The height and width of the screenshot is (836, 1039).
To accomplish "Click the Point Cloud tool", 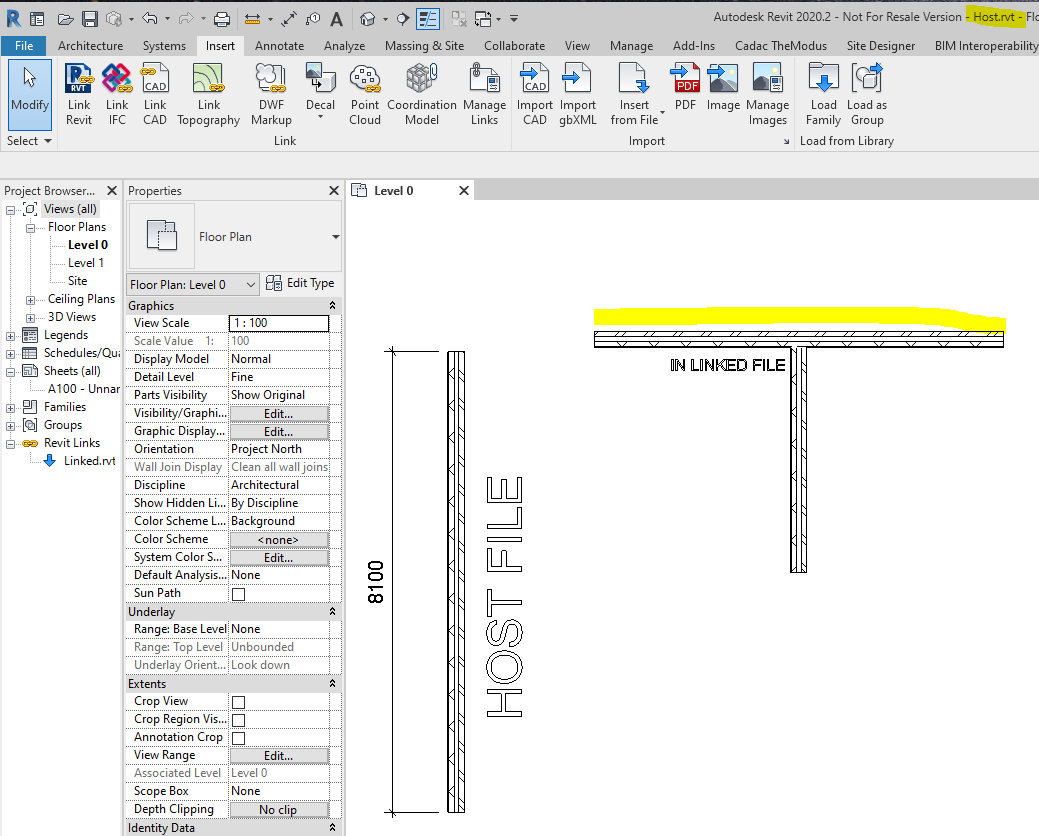I will pyautogui.click(x=365, y=94).
